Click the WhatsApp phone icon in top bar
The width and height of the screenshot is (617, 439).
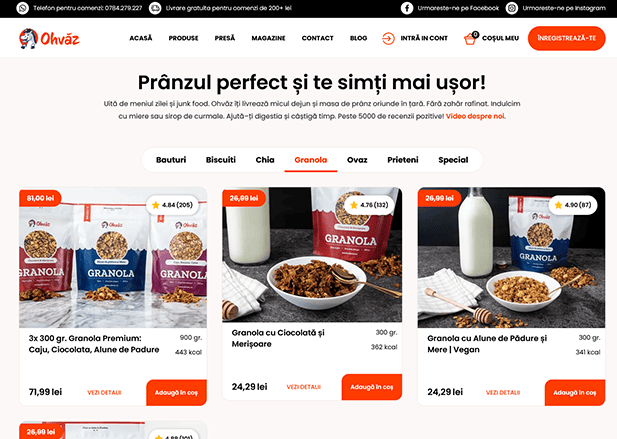[22, 8]
